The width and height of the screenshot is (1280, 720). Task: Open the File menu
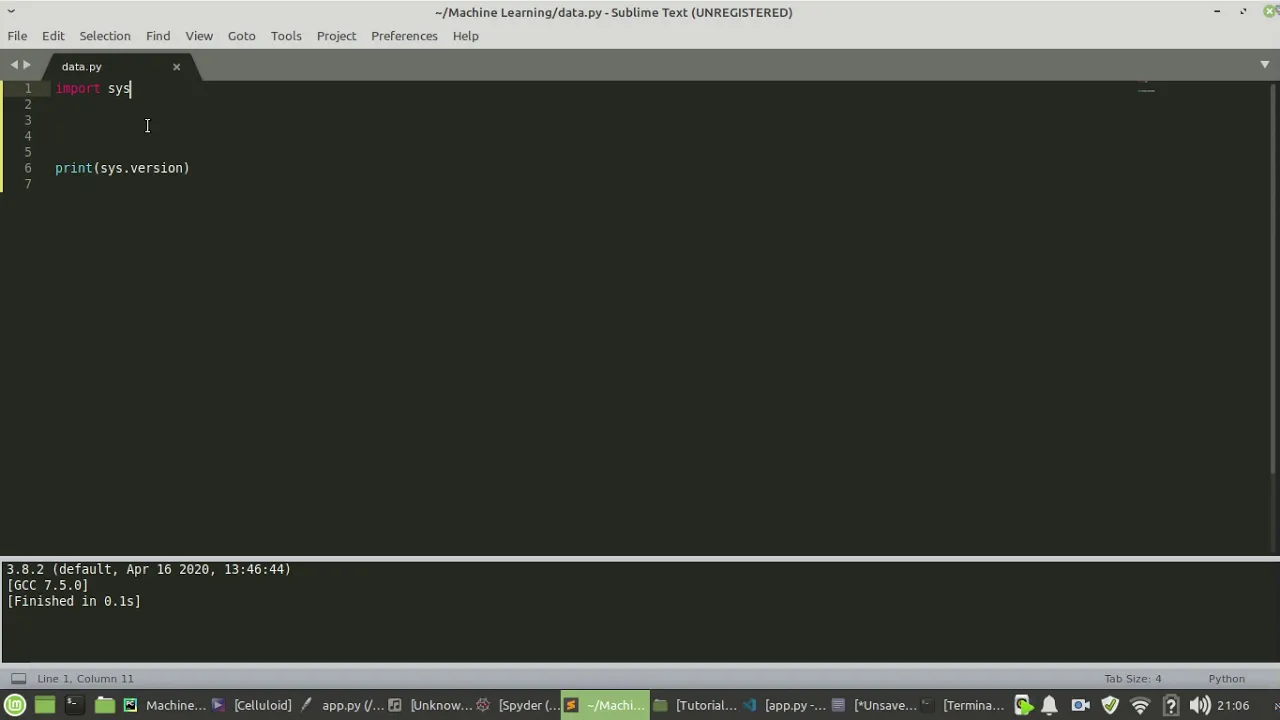(17, 36)
